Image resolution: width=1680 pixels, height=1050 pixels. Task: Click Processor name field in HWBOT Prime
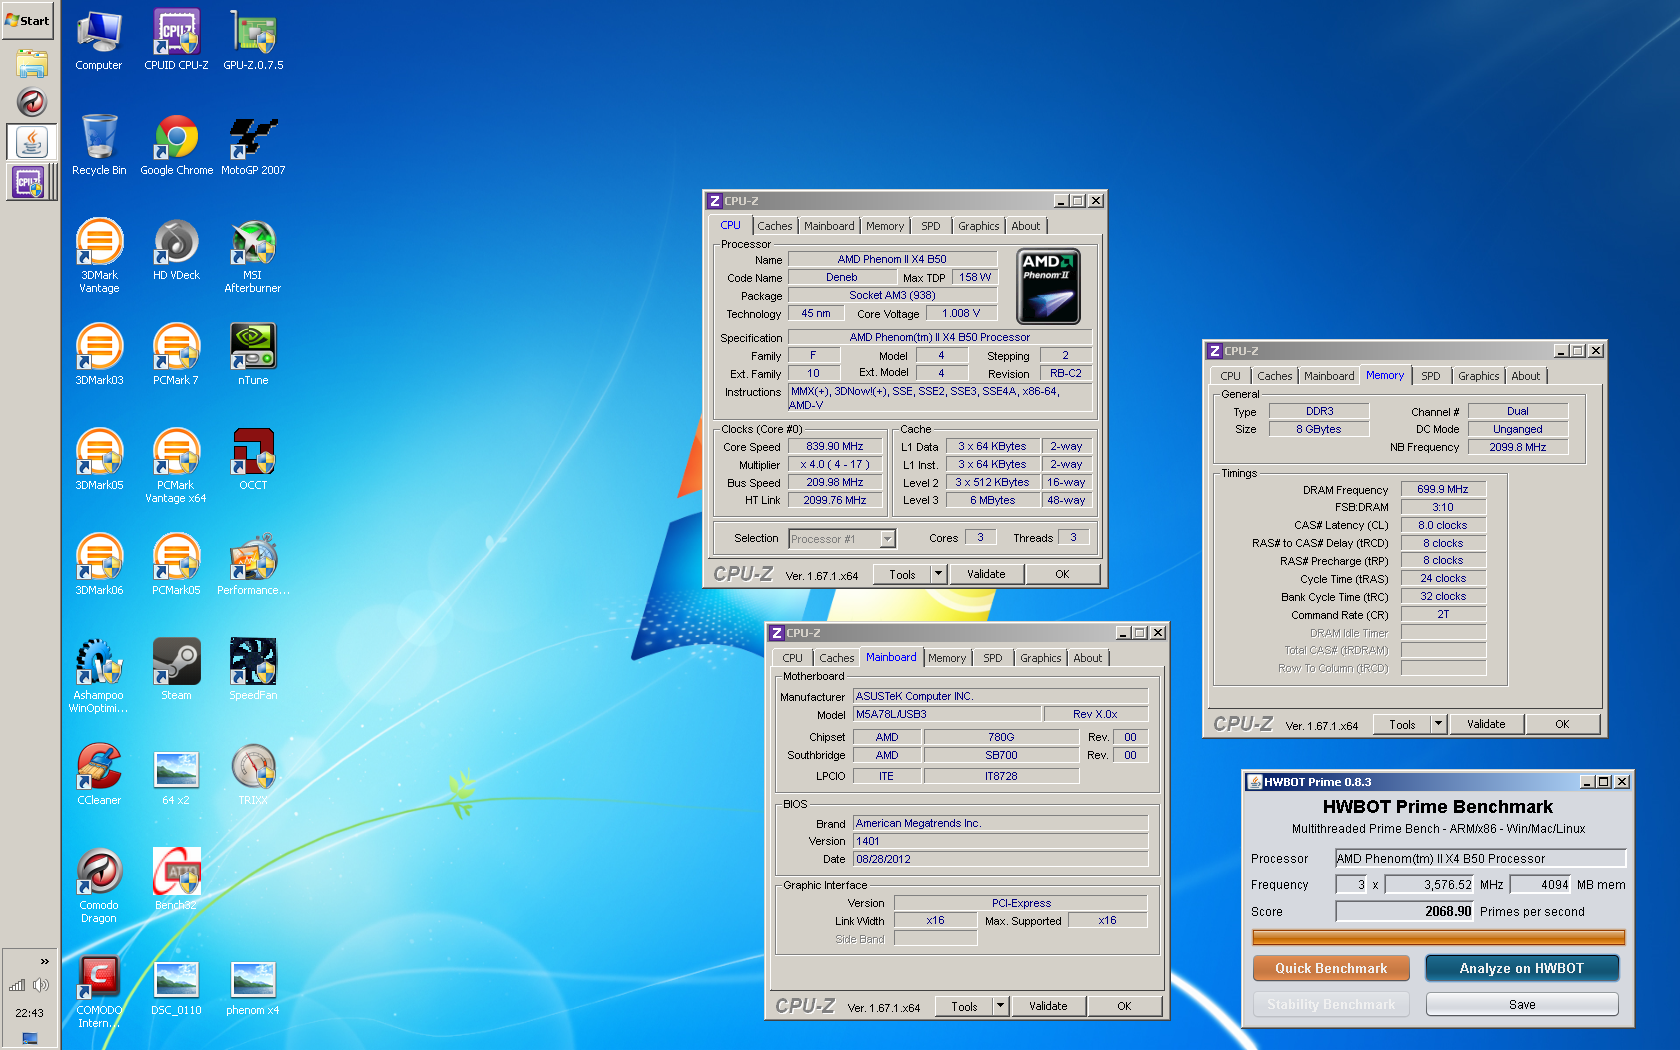tap(1480, 858)
